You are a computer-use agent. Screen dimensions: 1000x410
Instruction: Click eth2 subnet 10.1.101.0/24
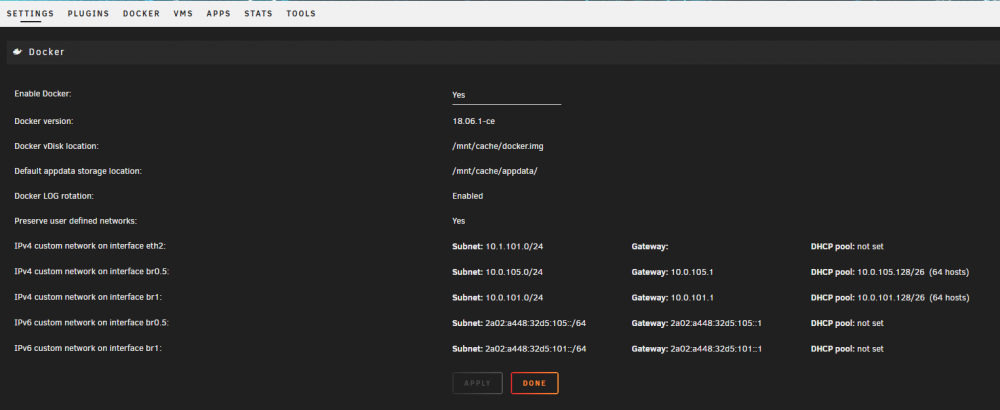(x=514, y=246)
